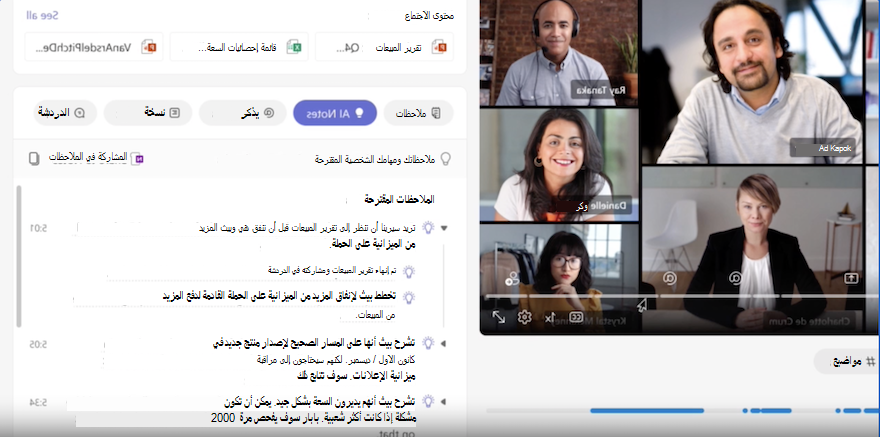The height and width of the screenshot is (437, 880).
Task: Switch to the ملاحظات tab
Action: coord(418,113)
